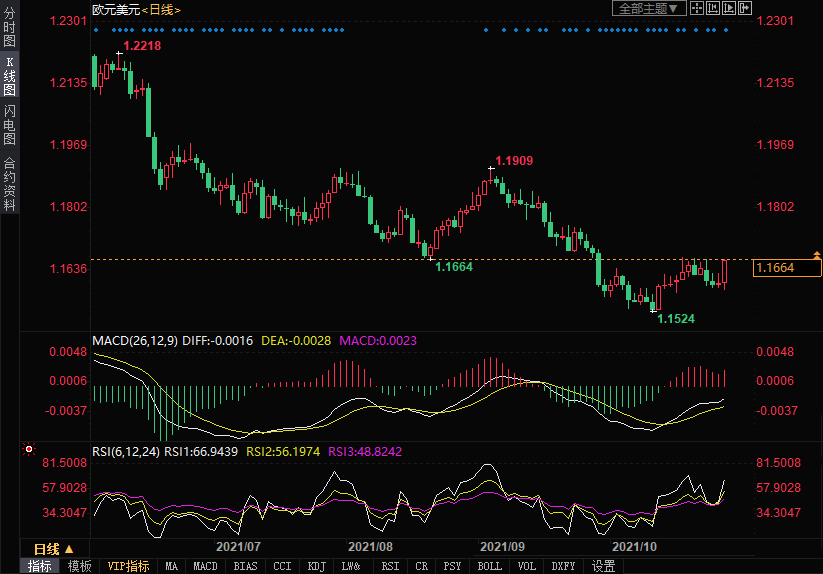Switch to the 模板 tab
This screenshot has width=823, height=574.
80,566
